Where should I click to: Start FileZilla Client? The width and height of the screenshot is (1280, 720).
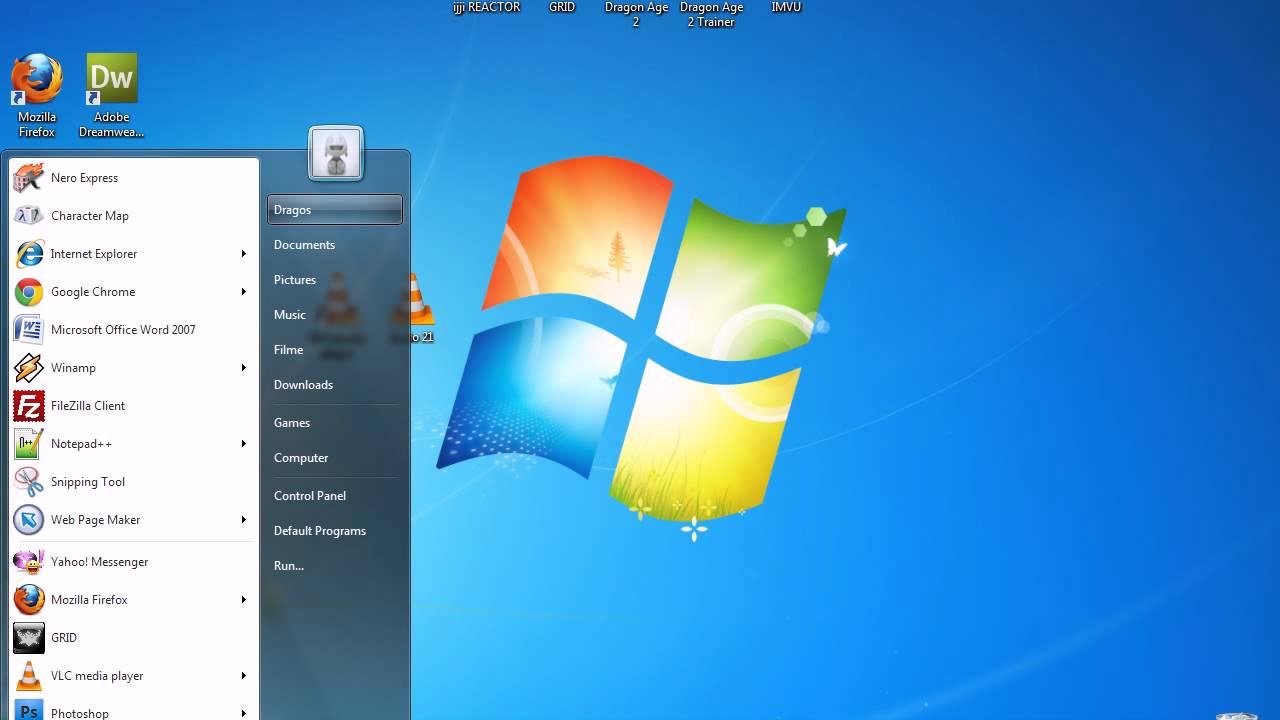tap(133, 406)
